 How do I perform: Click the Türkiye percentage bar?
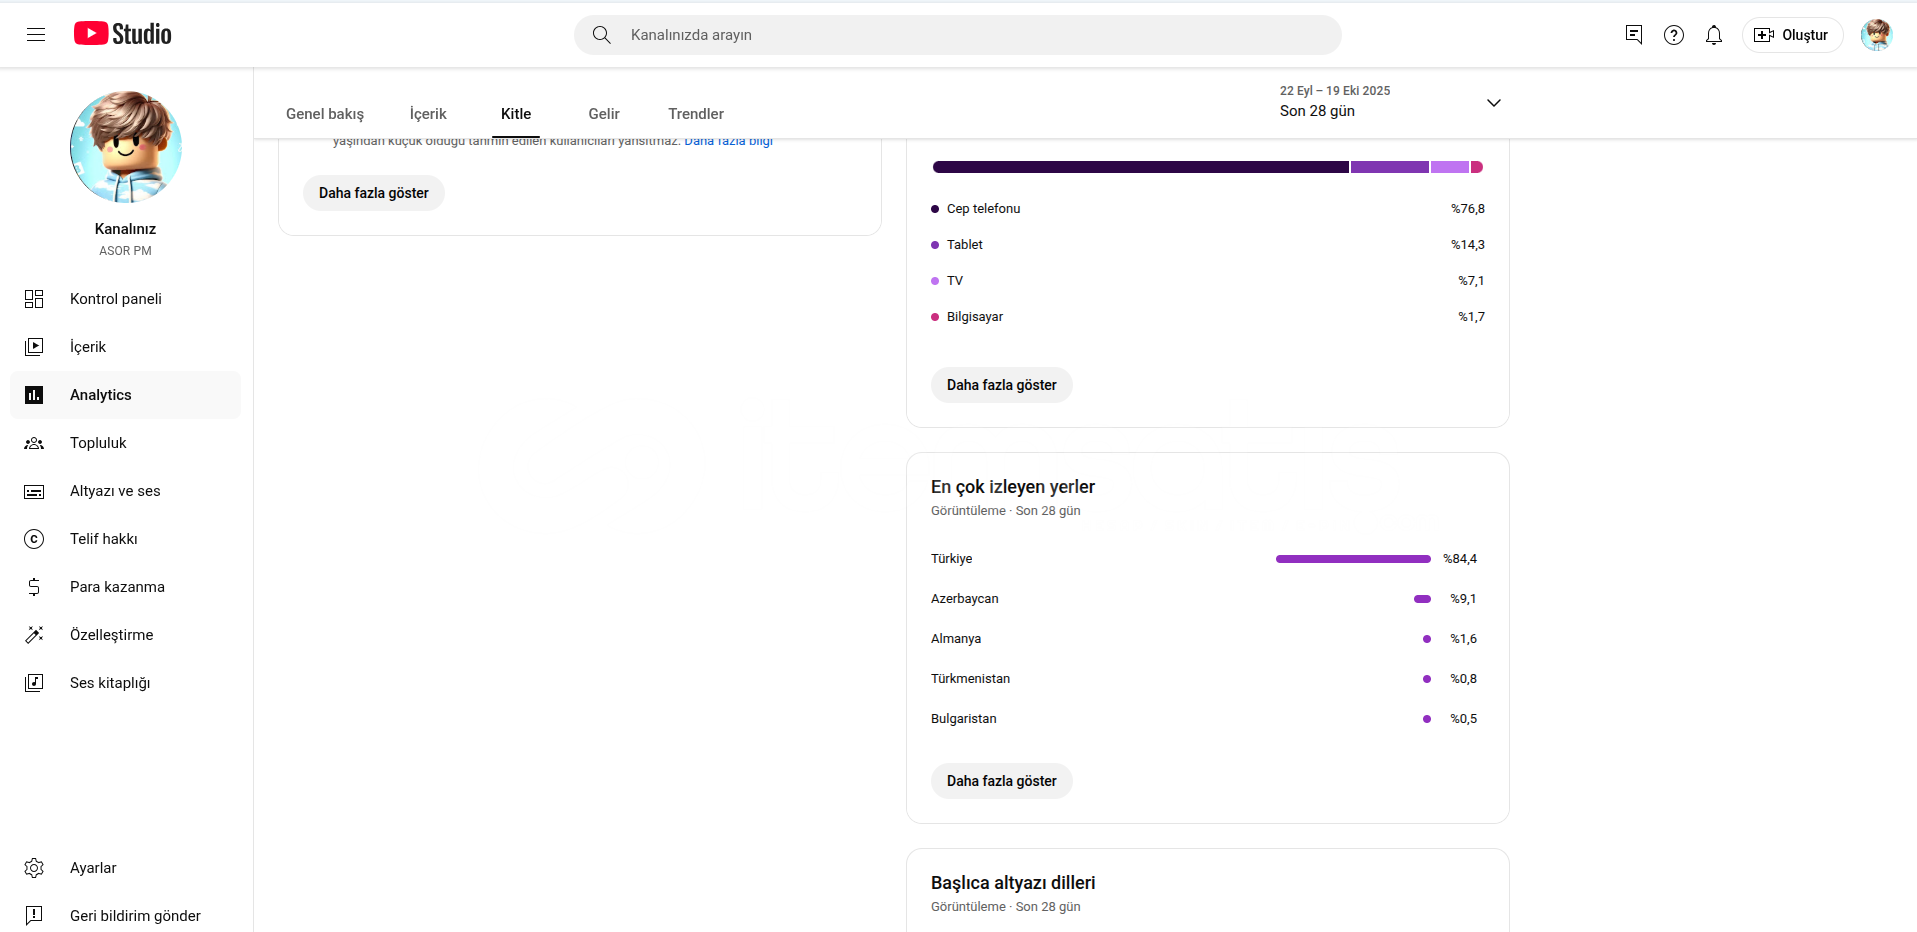click(1352, 559)
